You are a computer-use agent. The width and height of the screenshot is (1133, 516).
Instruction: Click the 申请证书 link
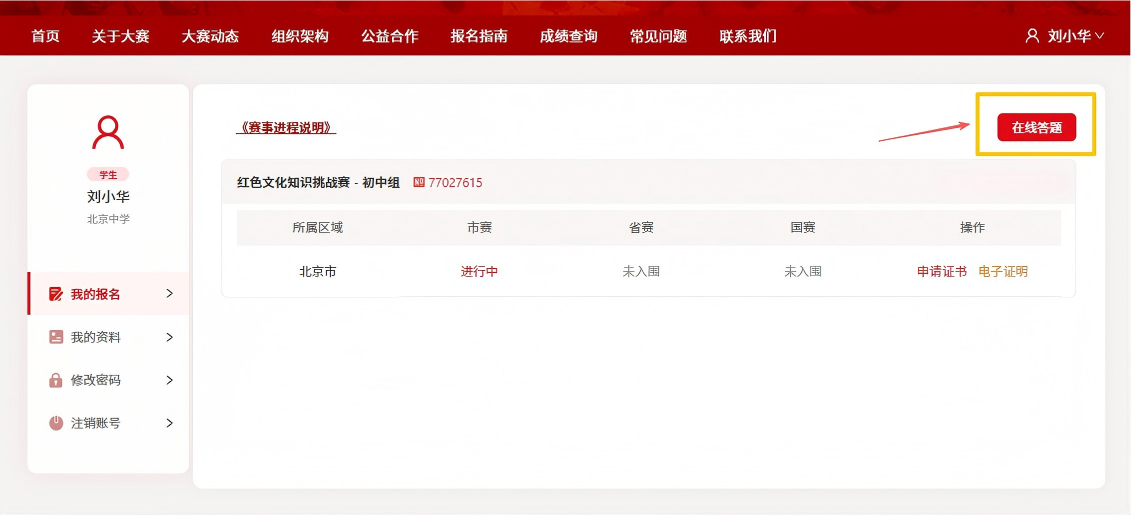coord(942,272)
